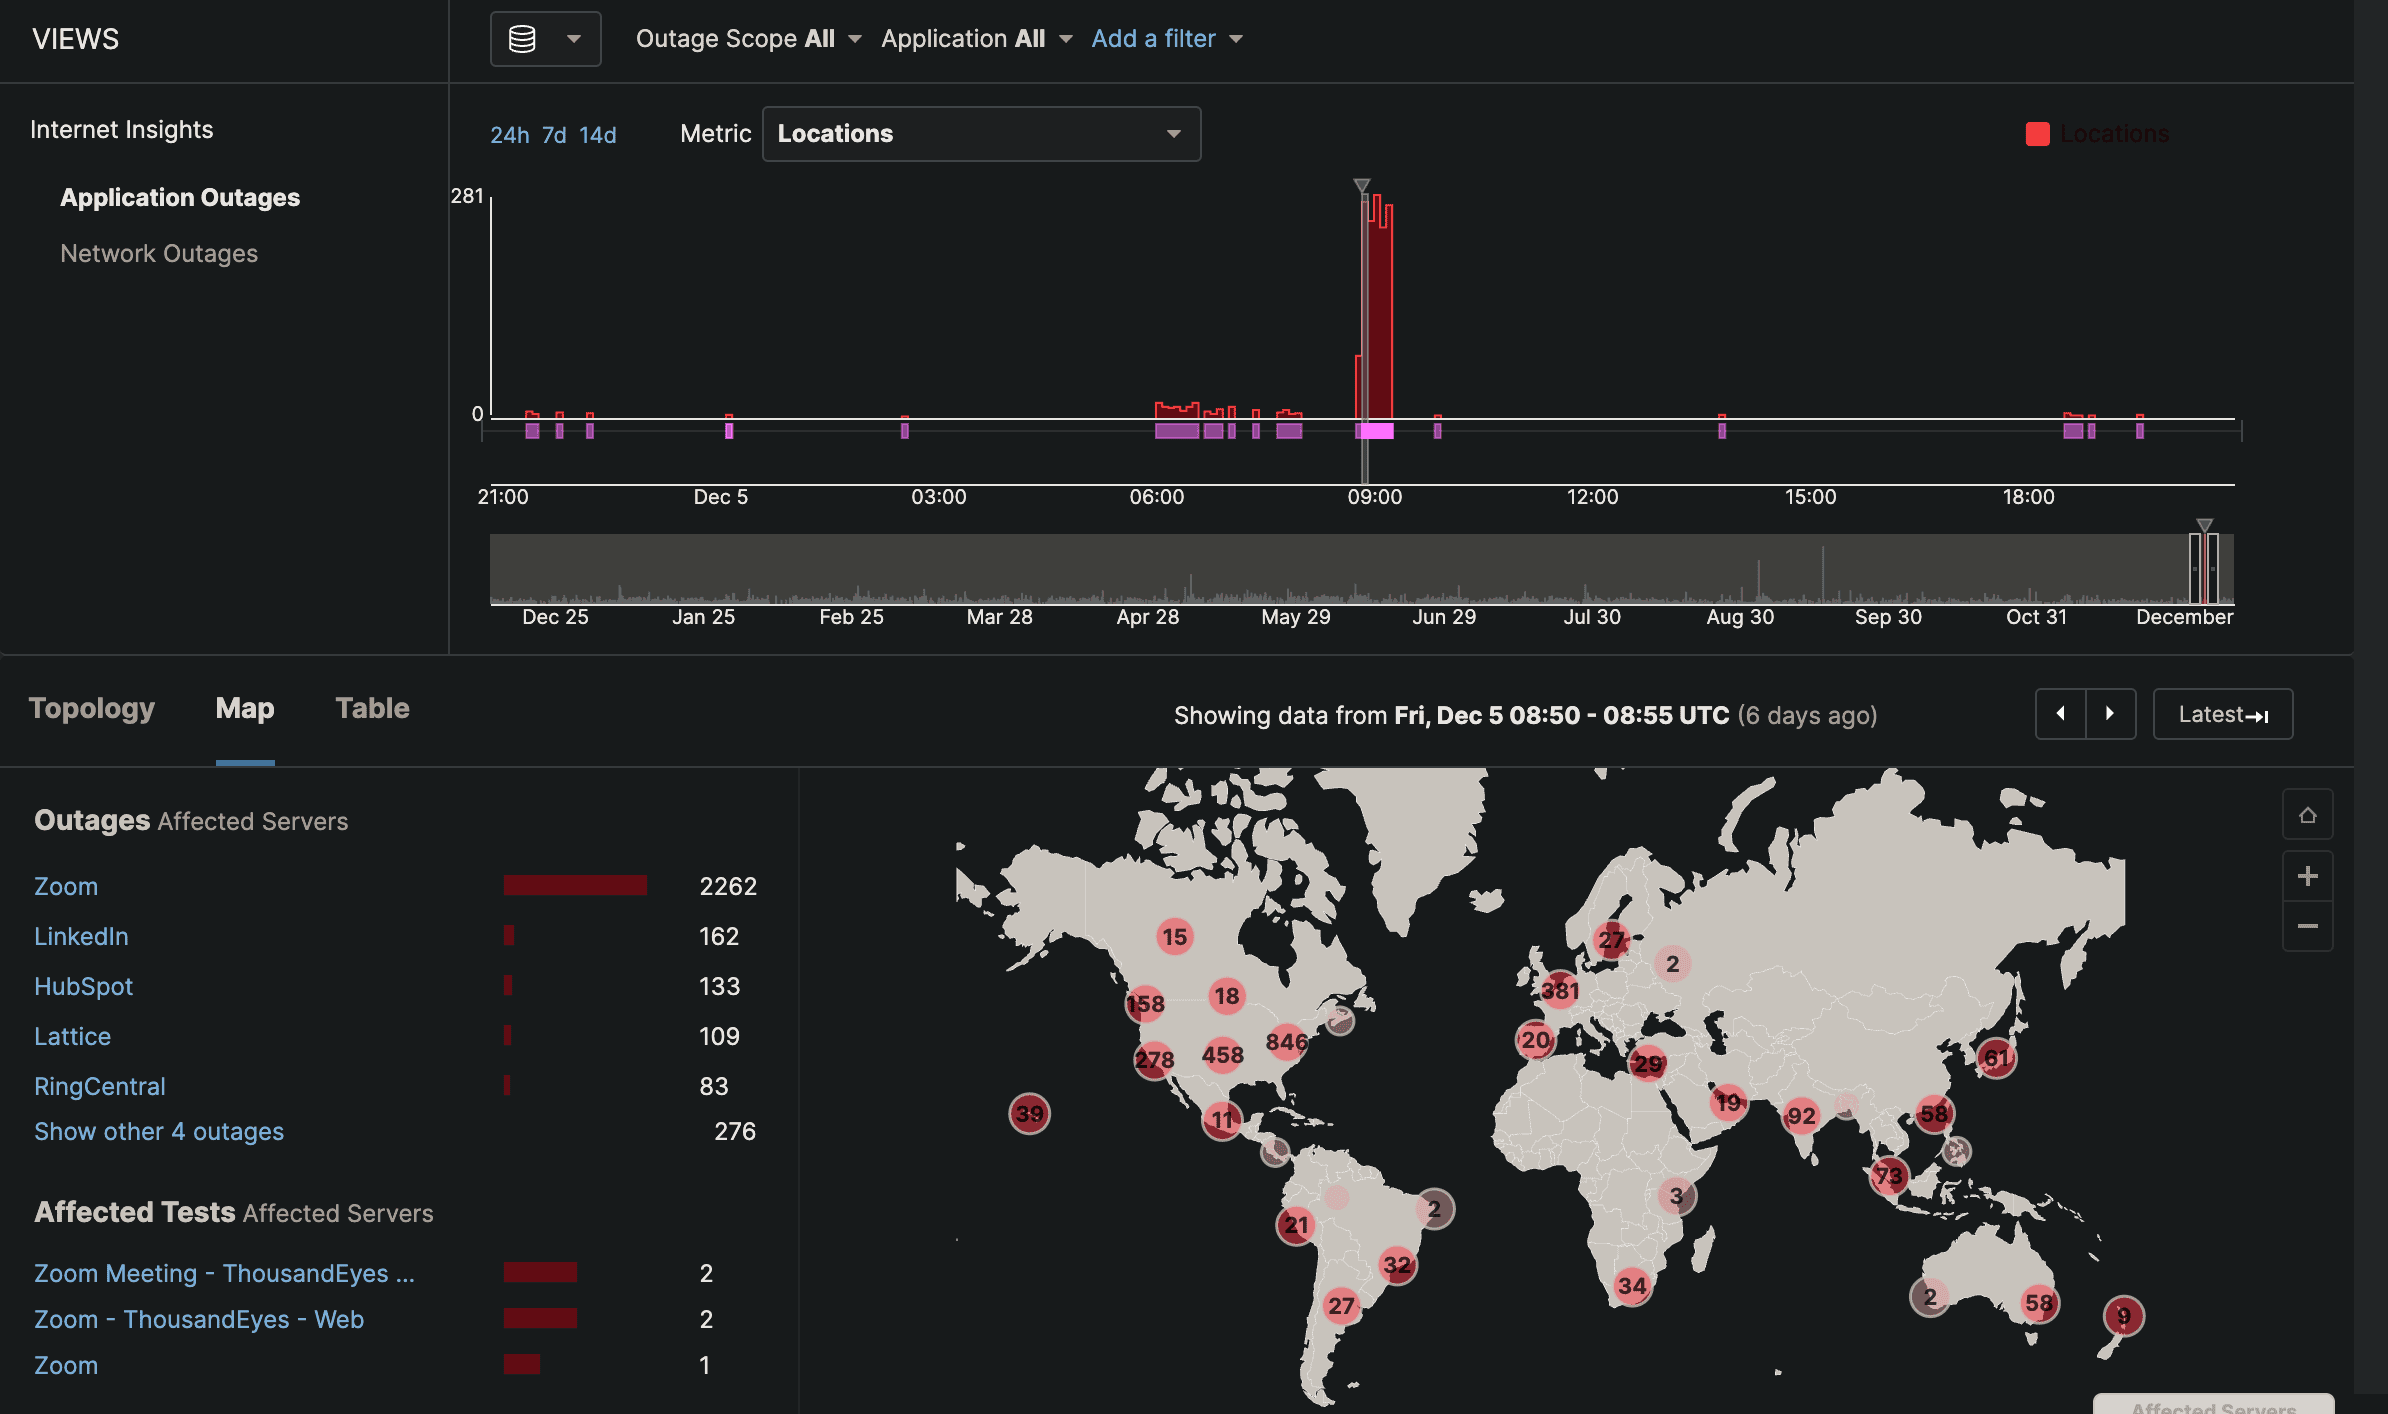Switch to the Topology view

click(x=91, y=708)
